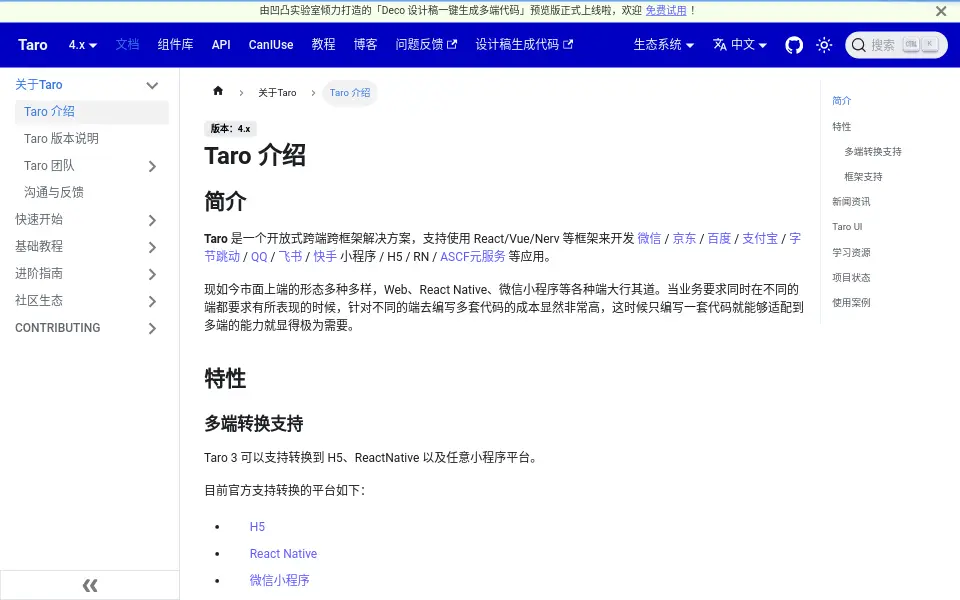The image size is (960, 600).
Task: Toggle dark mode with sun icon
Action: click(x=824, y=45)
